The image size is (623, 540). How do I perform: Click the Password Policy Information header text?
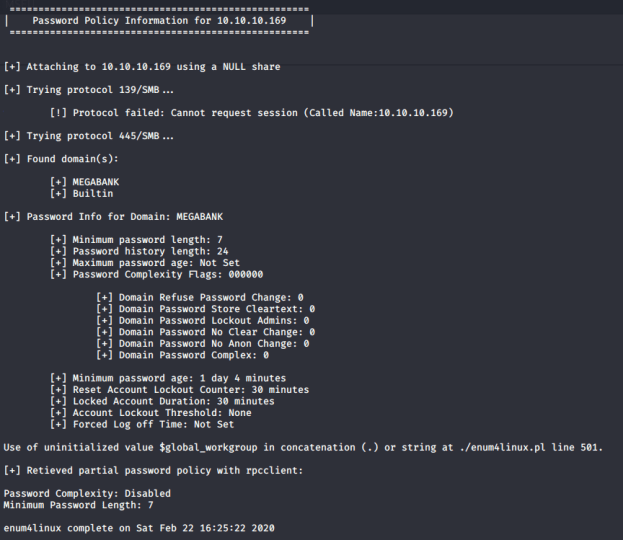coord(161,20)
